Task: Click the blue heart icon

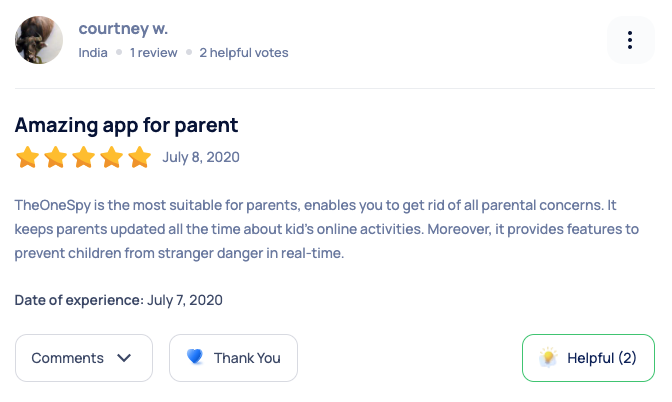Action: coord(195,357)
